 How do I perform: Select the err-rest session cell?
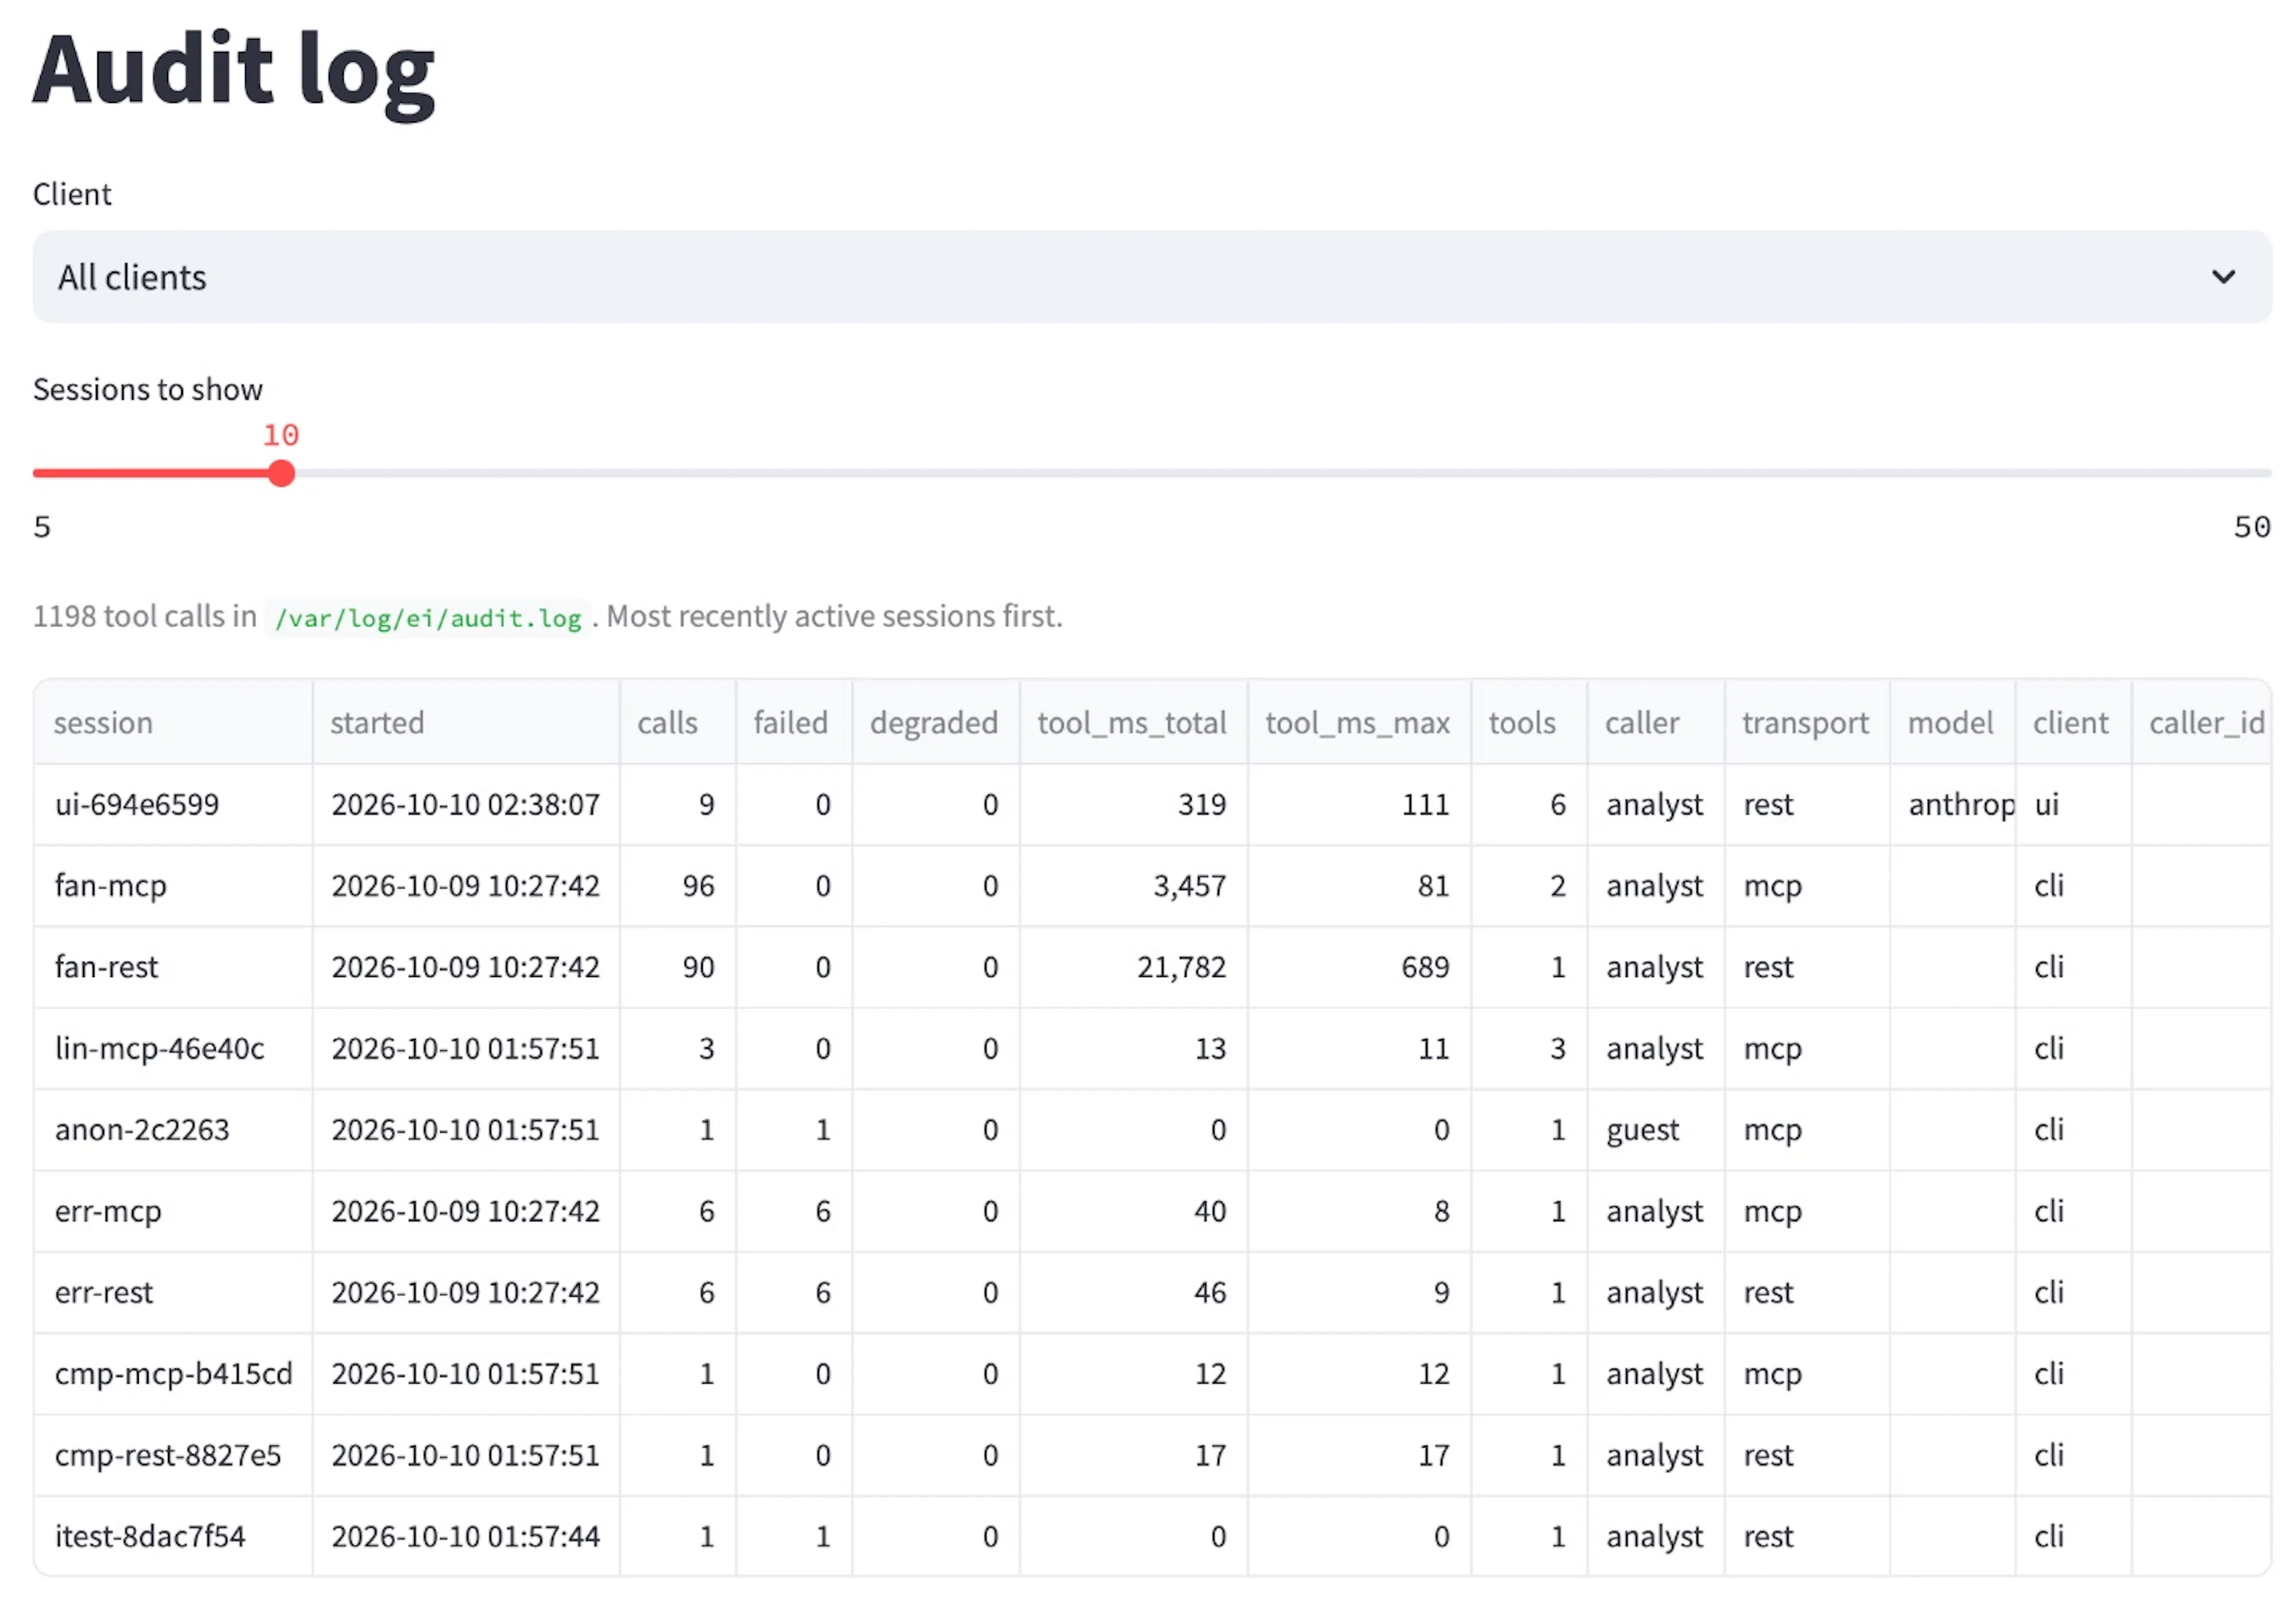[x=173, y=1292]
